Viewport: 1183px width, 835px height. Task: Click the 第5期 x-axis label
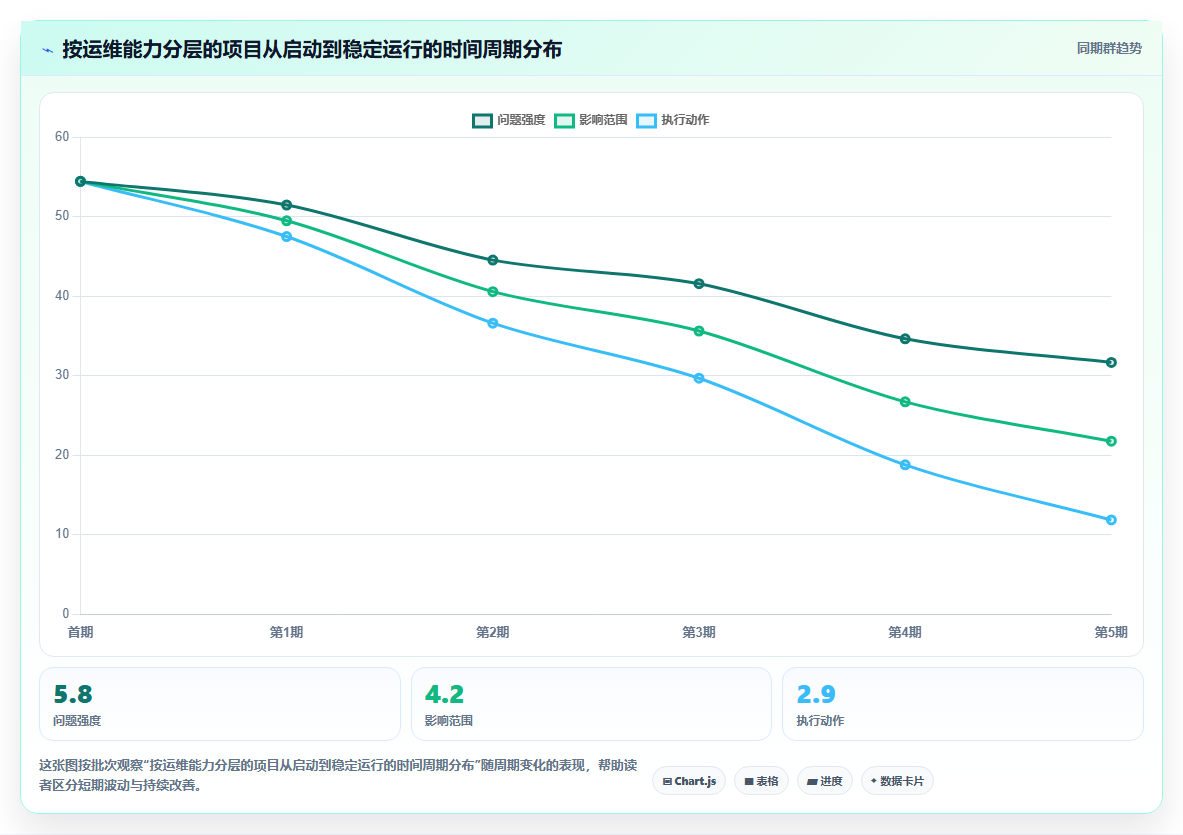click(x=1111, y=632)
